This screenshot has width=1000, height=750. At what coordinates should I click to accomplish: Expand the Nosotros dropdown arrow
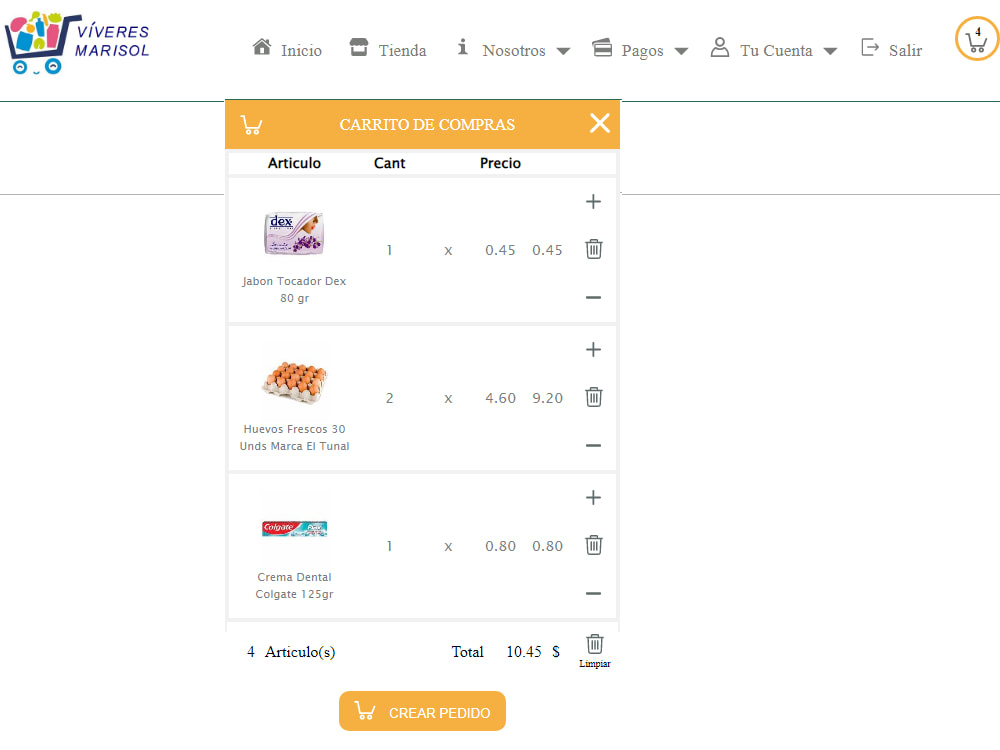click(x=563, y=51)
